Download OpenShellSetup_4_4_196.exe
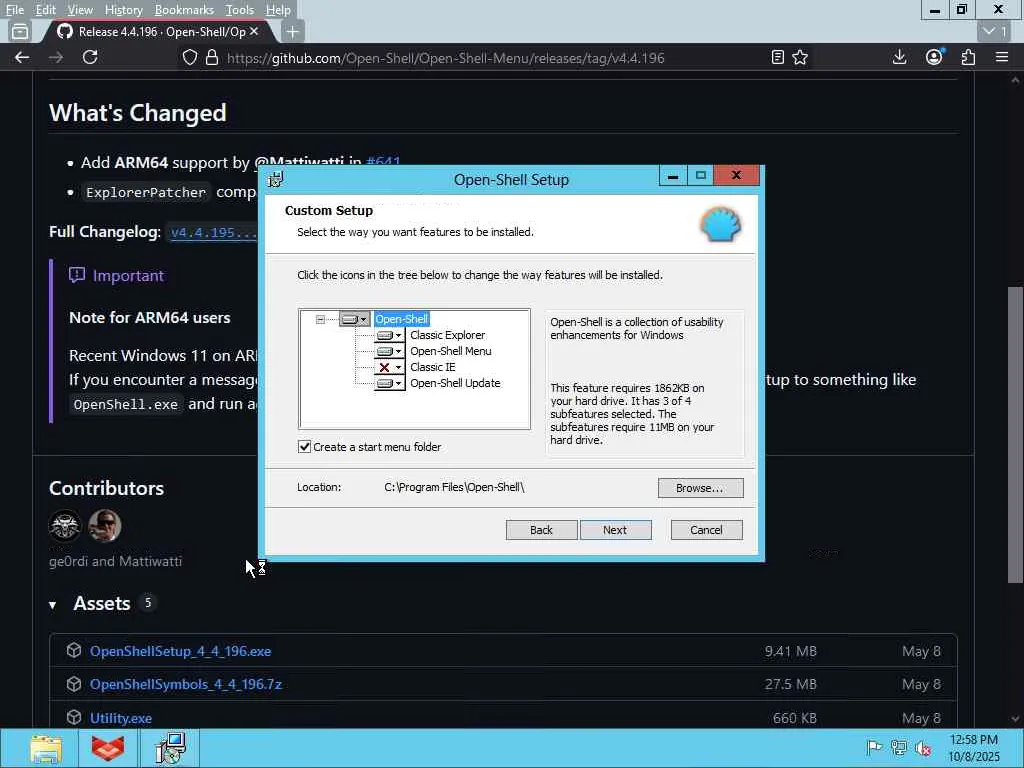 [180, 651]
